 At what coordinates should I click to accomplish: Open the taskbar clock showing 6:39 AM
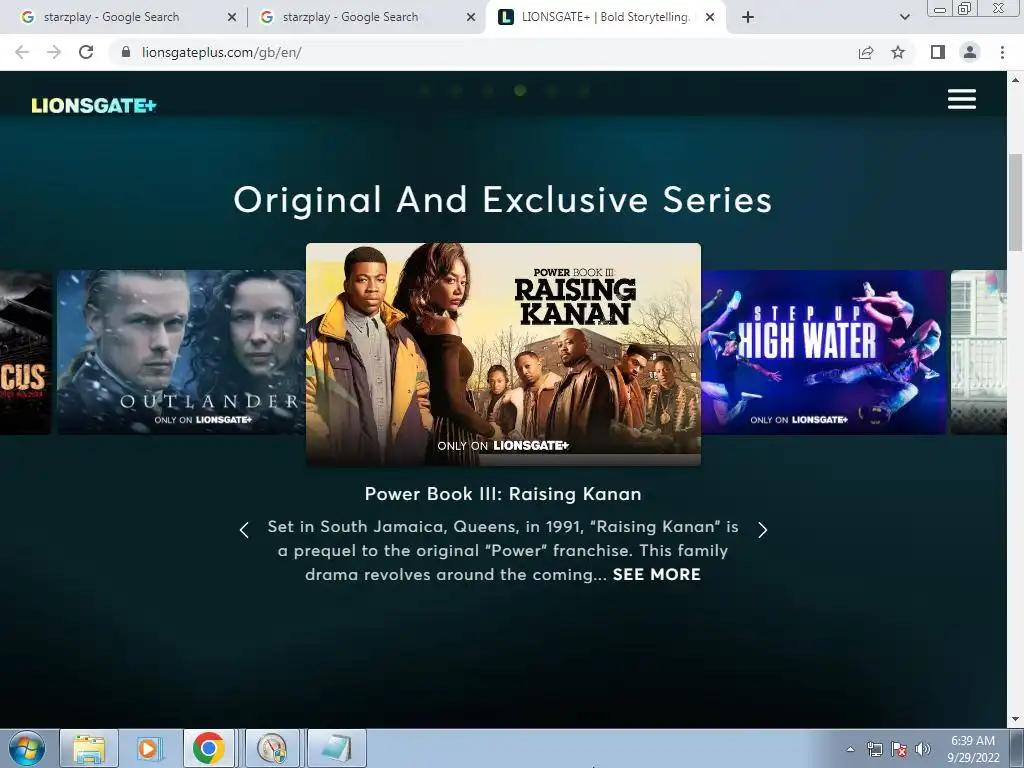(973, 749)
